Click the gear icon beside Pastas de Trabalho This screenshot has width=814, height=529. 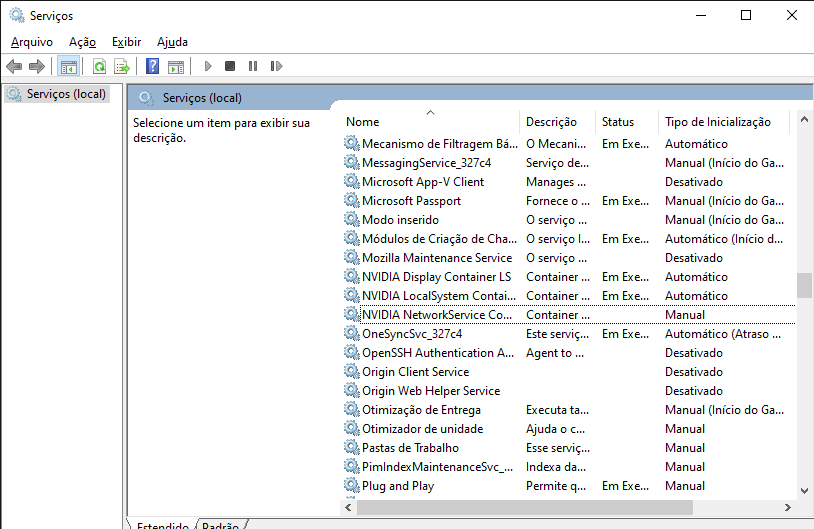tap(352, 447)
